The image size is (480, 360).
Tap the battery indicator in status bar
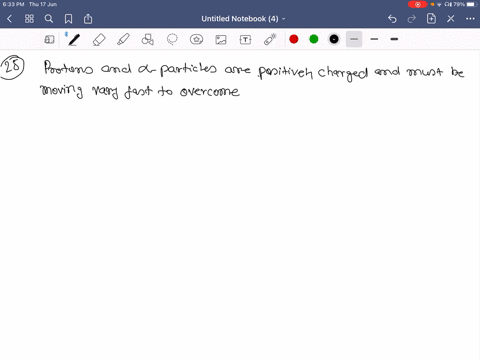472,4
